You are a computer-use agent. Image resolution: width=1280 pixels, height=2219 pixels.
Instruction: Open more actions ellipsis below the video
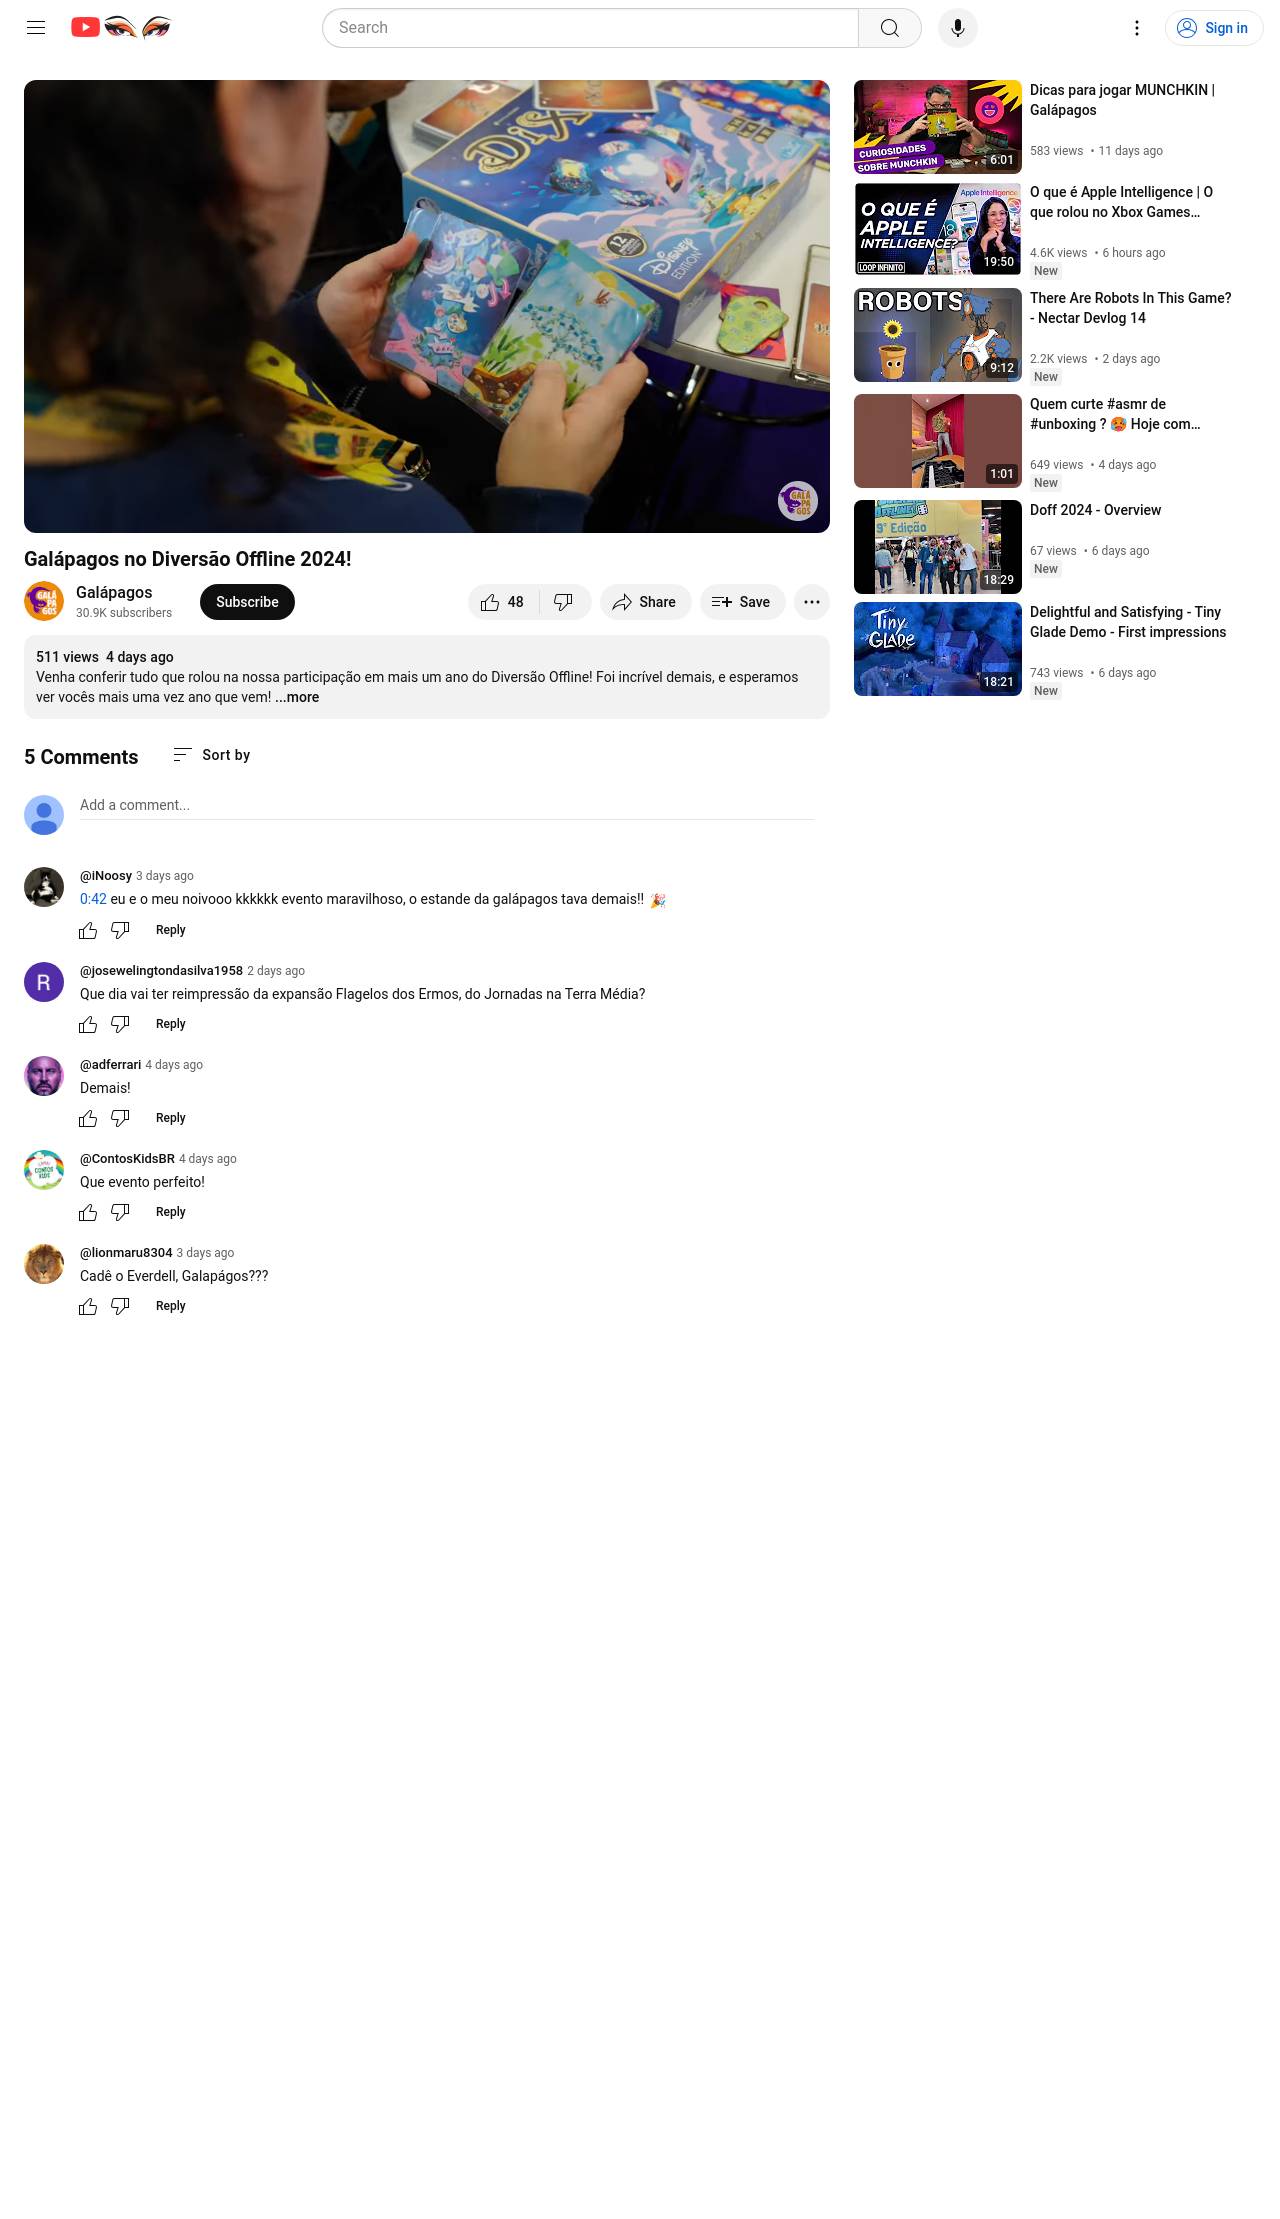tap(812, 602)
